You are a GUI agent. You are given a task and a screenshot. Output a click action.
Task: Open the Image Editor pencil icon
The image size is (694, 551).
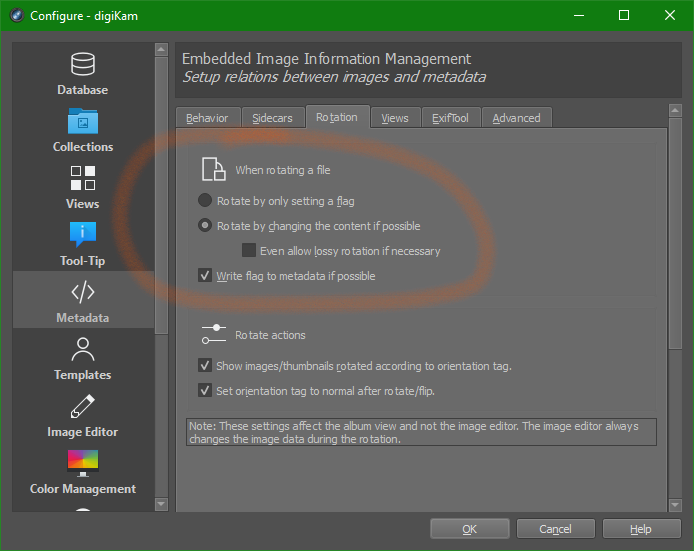tap(83, 407)
